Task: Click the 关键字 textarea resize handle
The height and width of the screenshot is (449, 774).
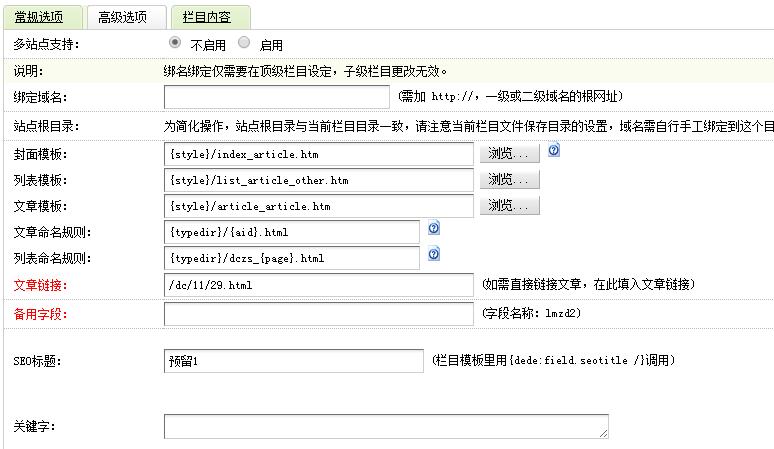Action: tap(603, 433)
